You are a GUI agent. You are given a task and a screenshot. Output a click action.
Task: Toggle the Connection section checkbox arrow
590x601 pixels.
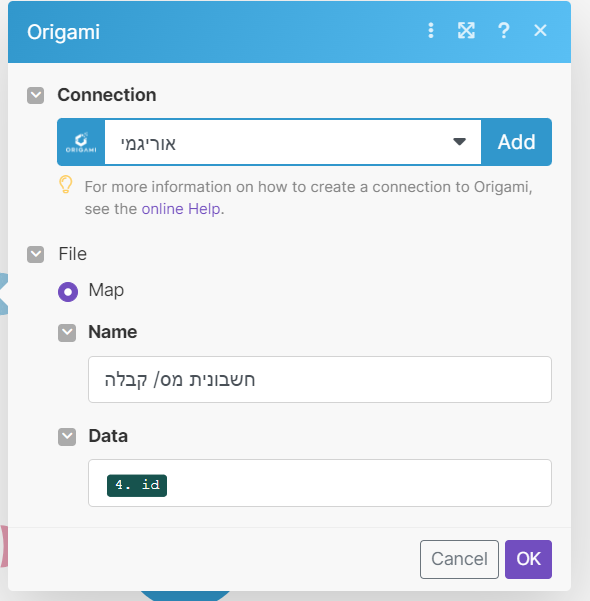35,95
